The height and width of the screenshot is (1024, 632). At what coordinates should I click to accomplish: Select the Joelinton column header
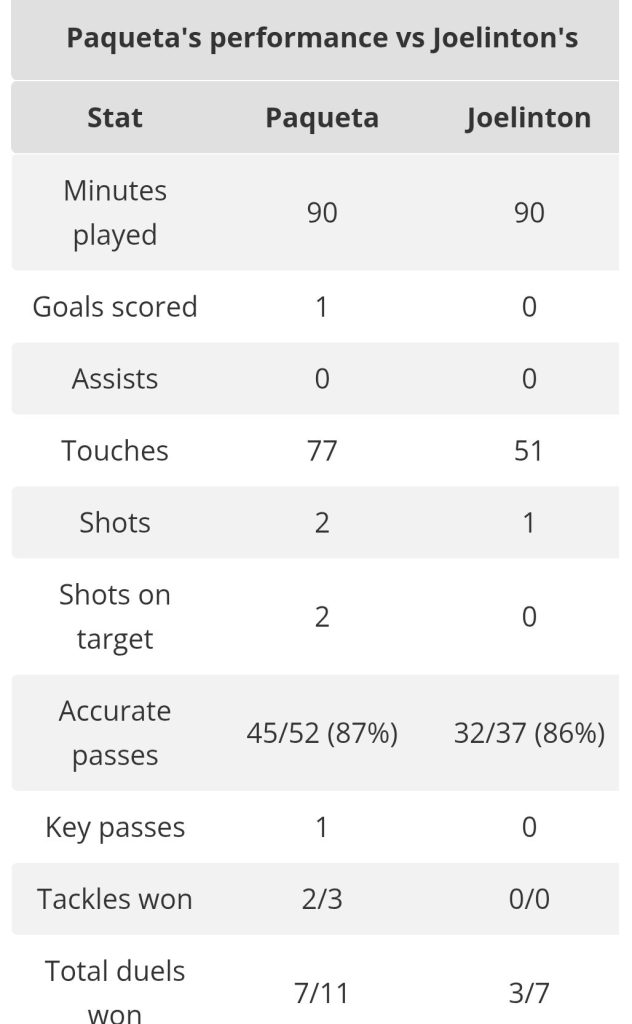(x=528, y=118)
